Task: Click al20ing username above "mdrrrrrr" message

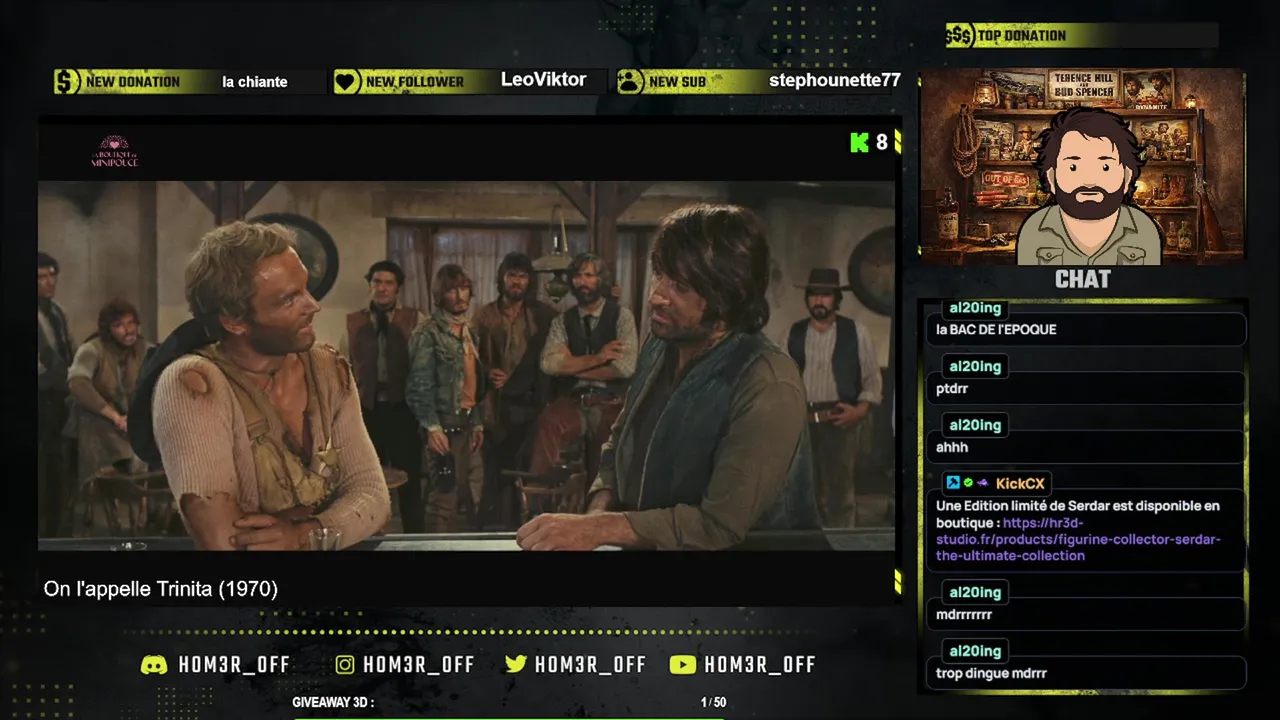Action: pyautogui.click(x=975, y=592)
